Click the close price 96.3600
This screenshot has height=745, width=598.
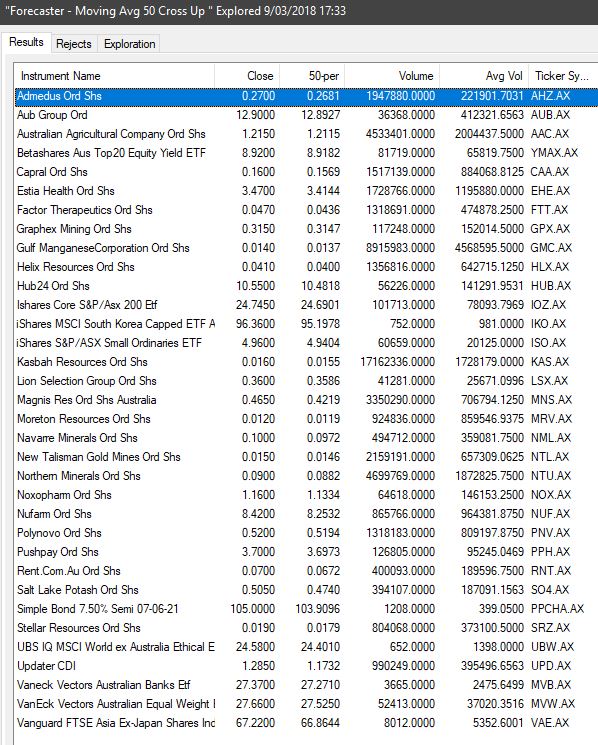[x=256, y=324]
